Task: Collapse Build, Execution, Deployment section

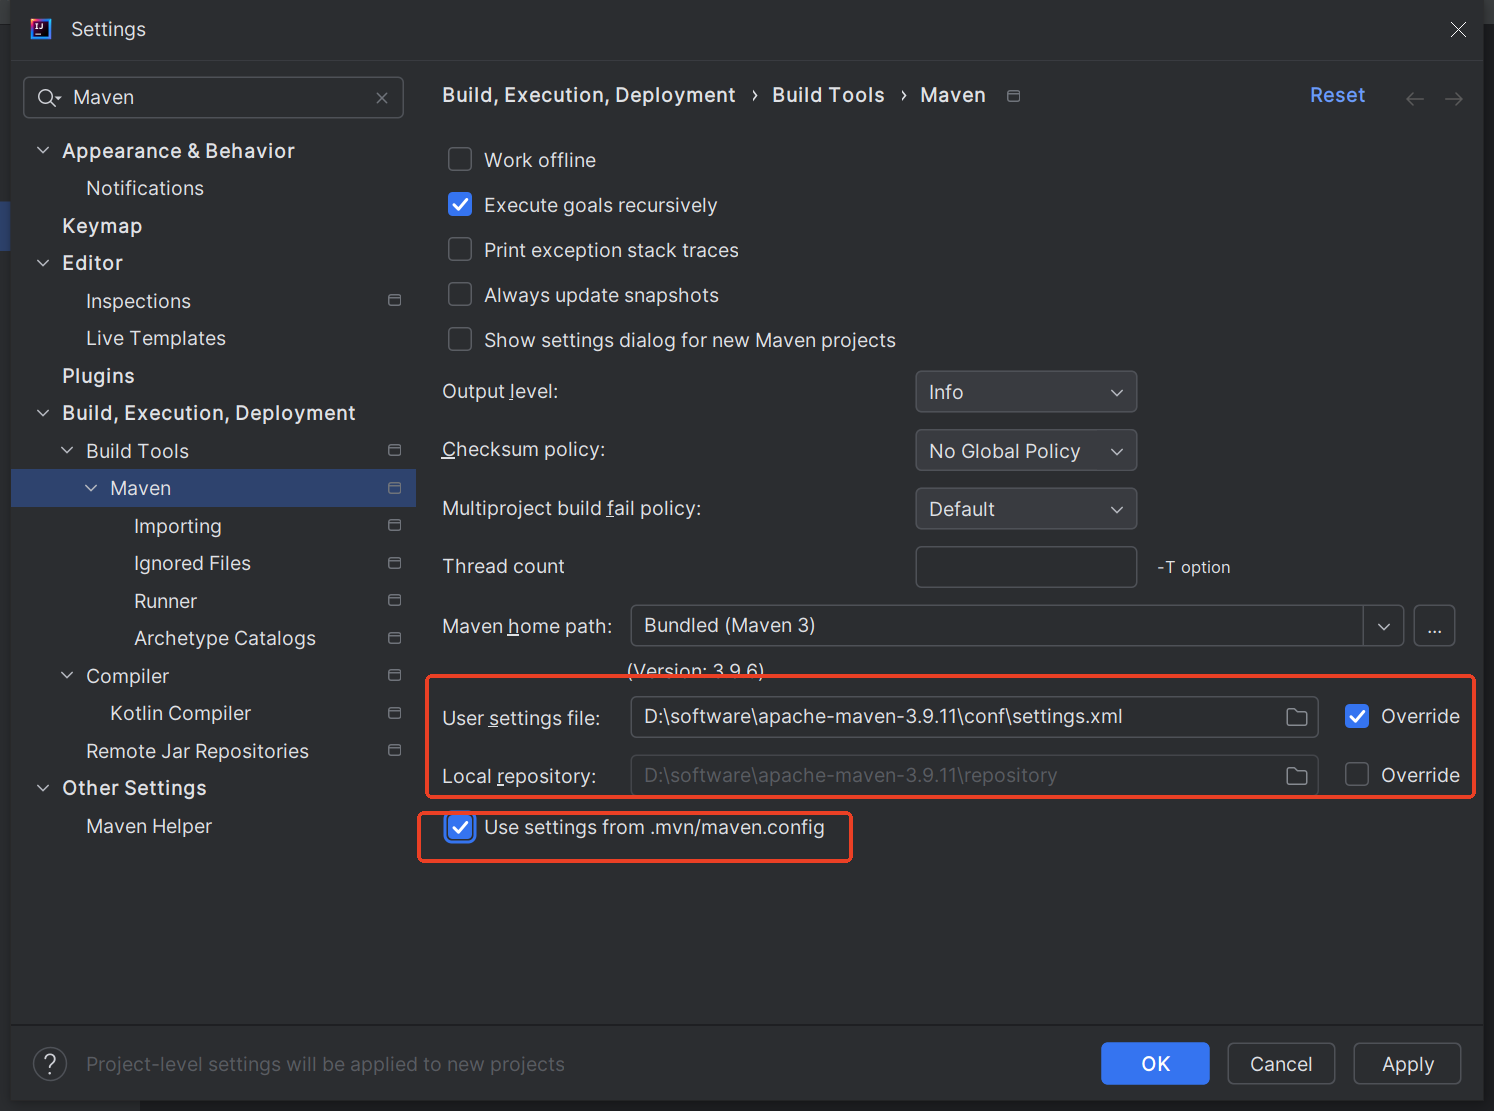Action: coord(43,413)
